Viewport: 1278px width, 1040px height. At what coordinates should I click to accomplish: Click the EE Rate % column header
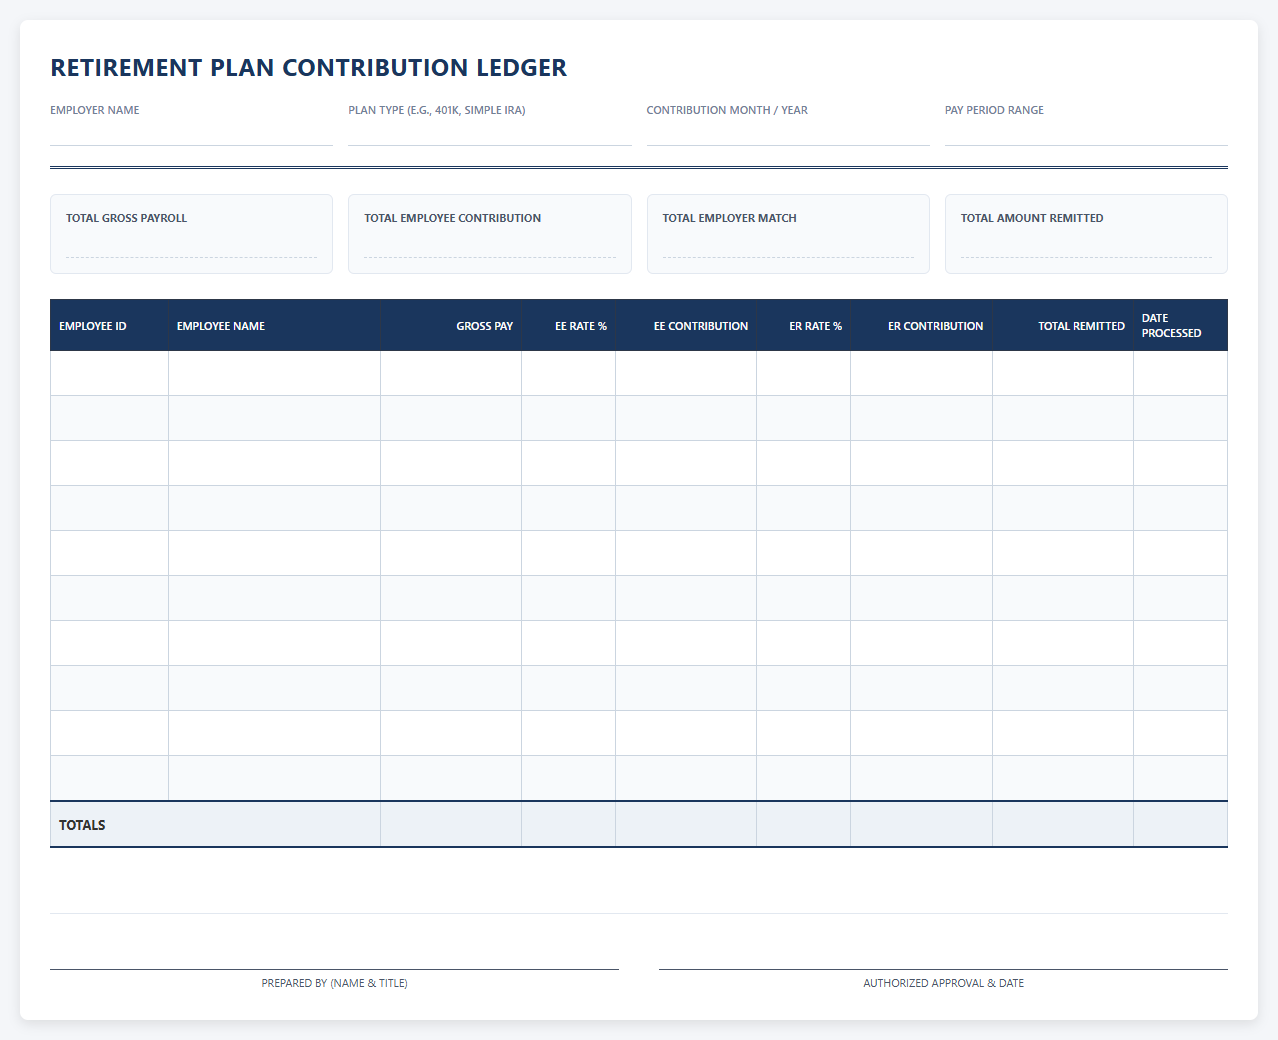[x=569, y=326]
